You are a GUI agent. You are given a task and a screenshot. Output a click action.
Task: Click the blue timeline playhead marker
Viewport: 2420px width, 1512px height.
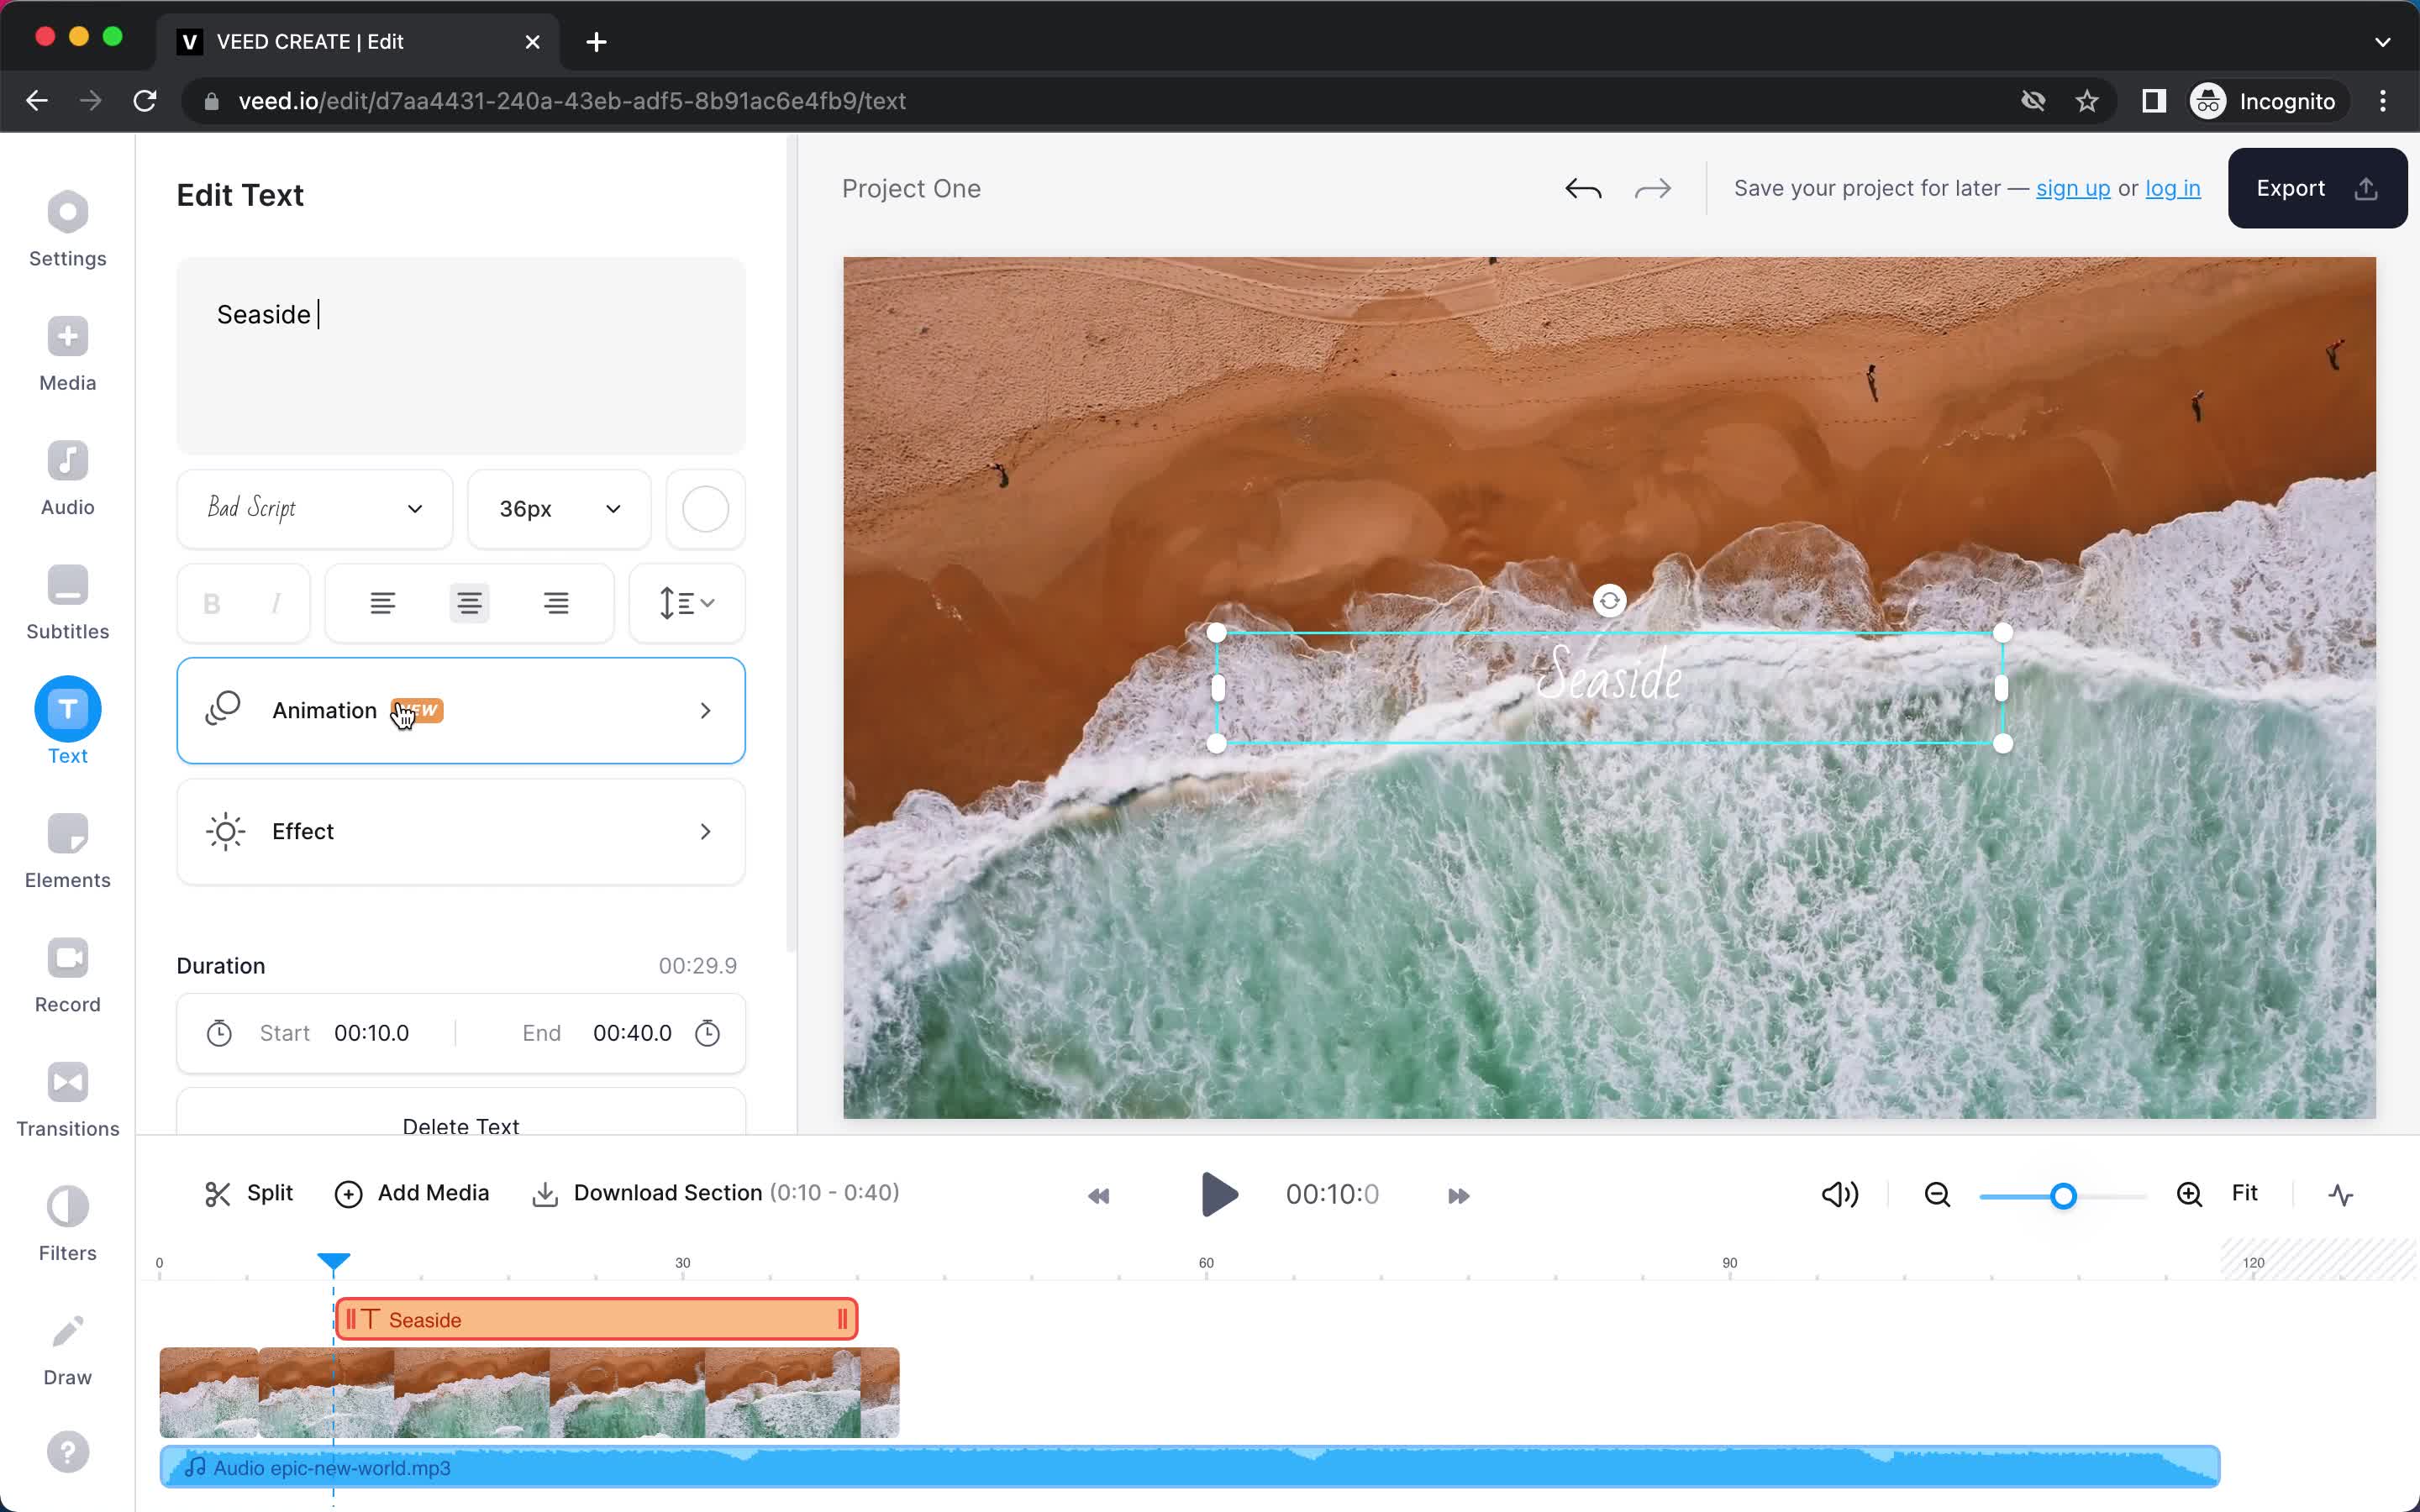333,1261
